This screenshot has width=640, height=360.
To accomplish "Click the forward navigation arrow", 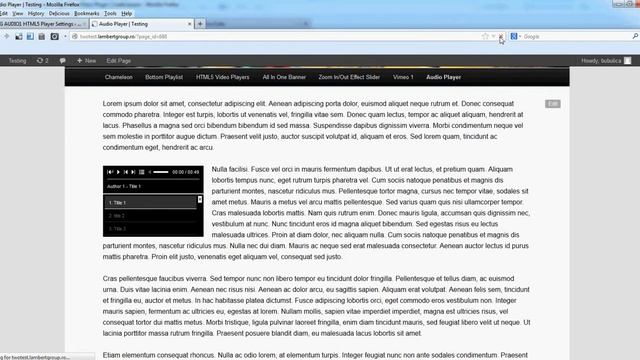I will [7, 36].
